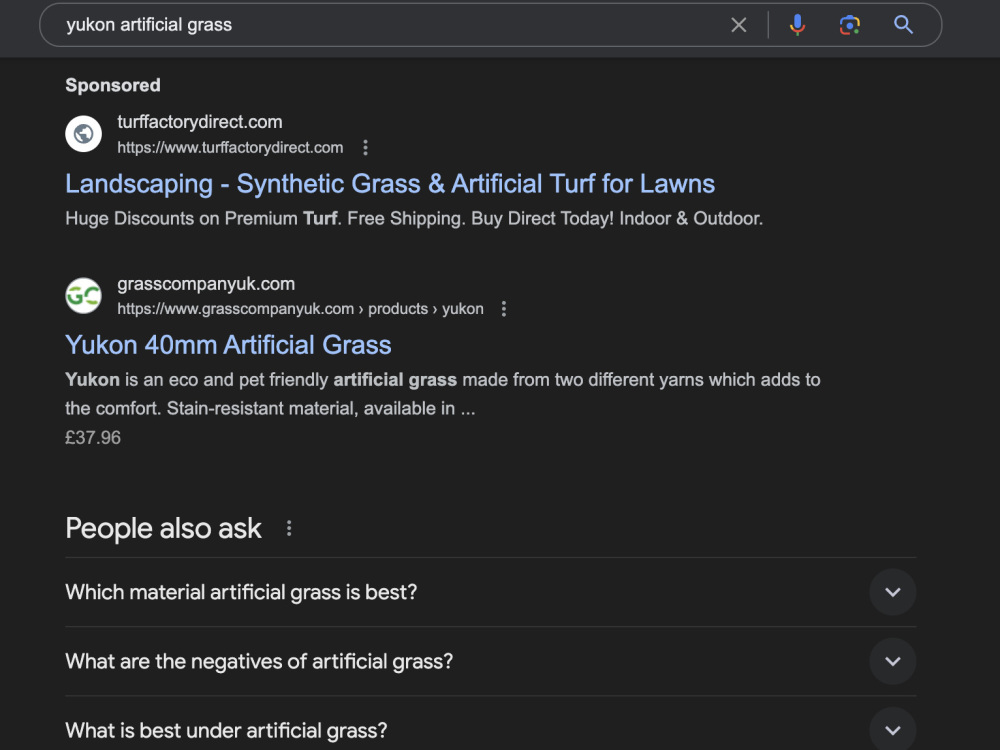
Task: Open Google Lens image search icon
Action: point(849,25)
